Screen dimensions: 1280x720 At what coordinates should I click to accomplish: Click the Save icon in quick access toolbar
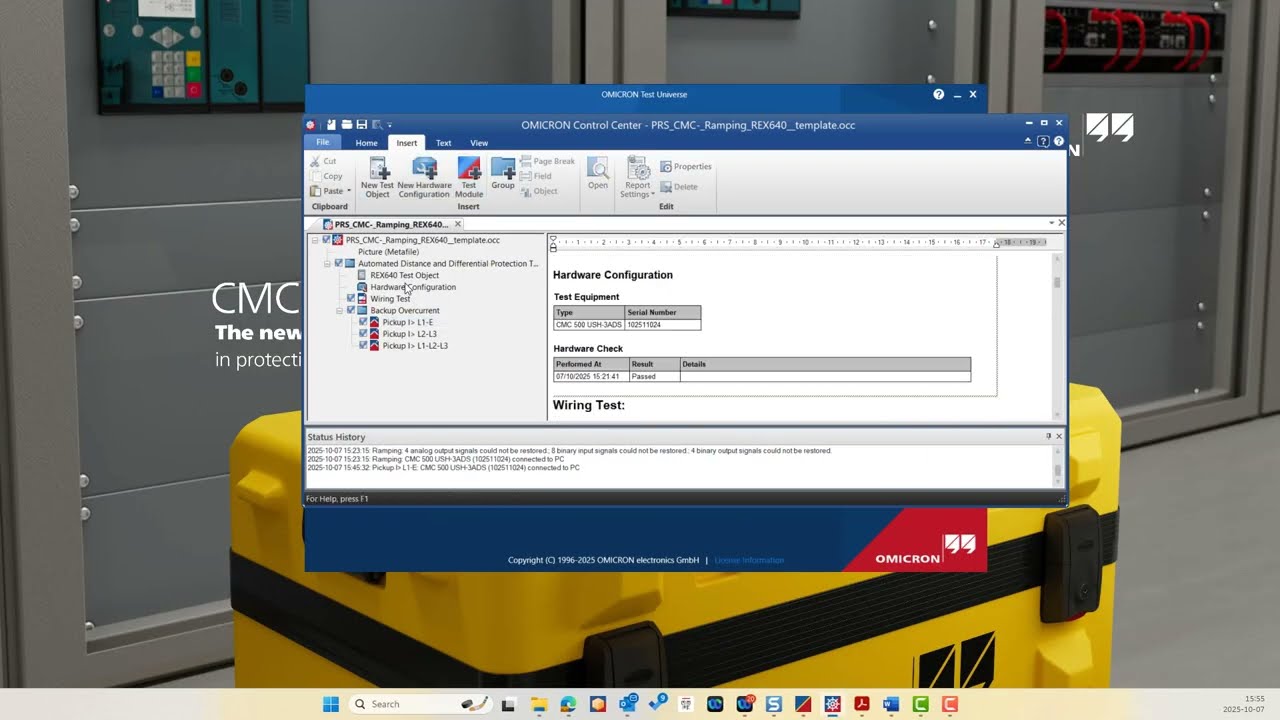click(x=361, y=125)
